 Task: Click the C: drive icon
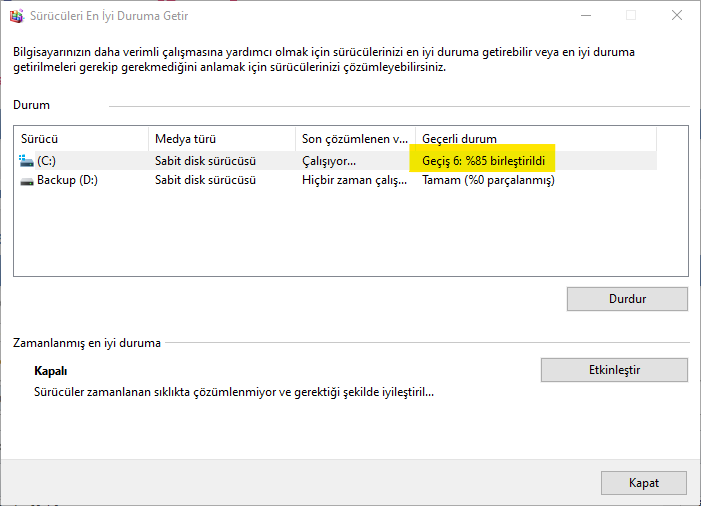(26, 161)
